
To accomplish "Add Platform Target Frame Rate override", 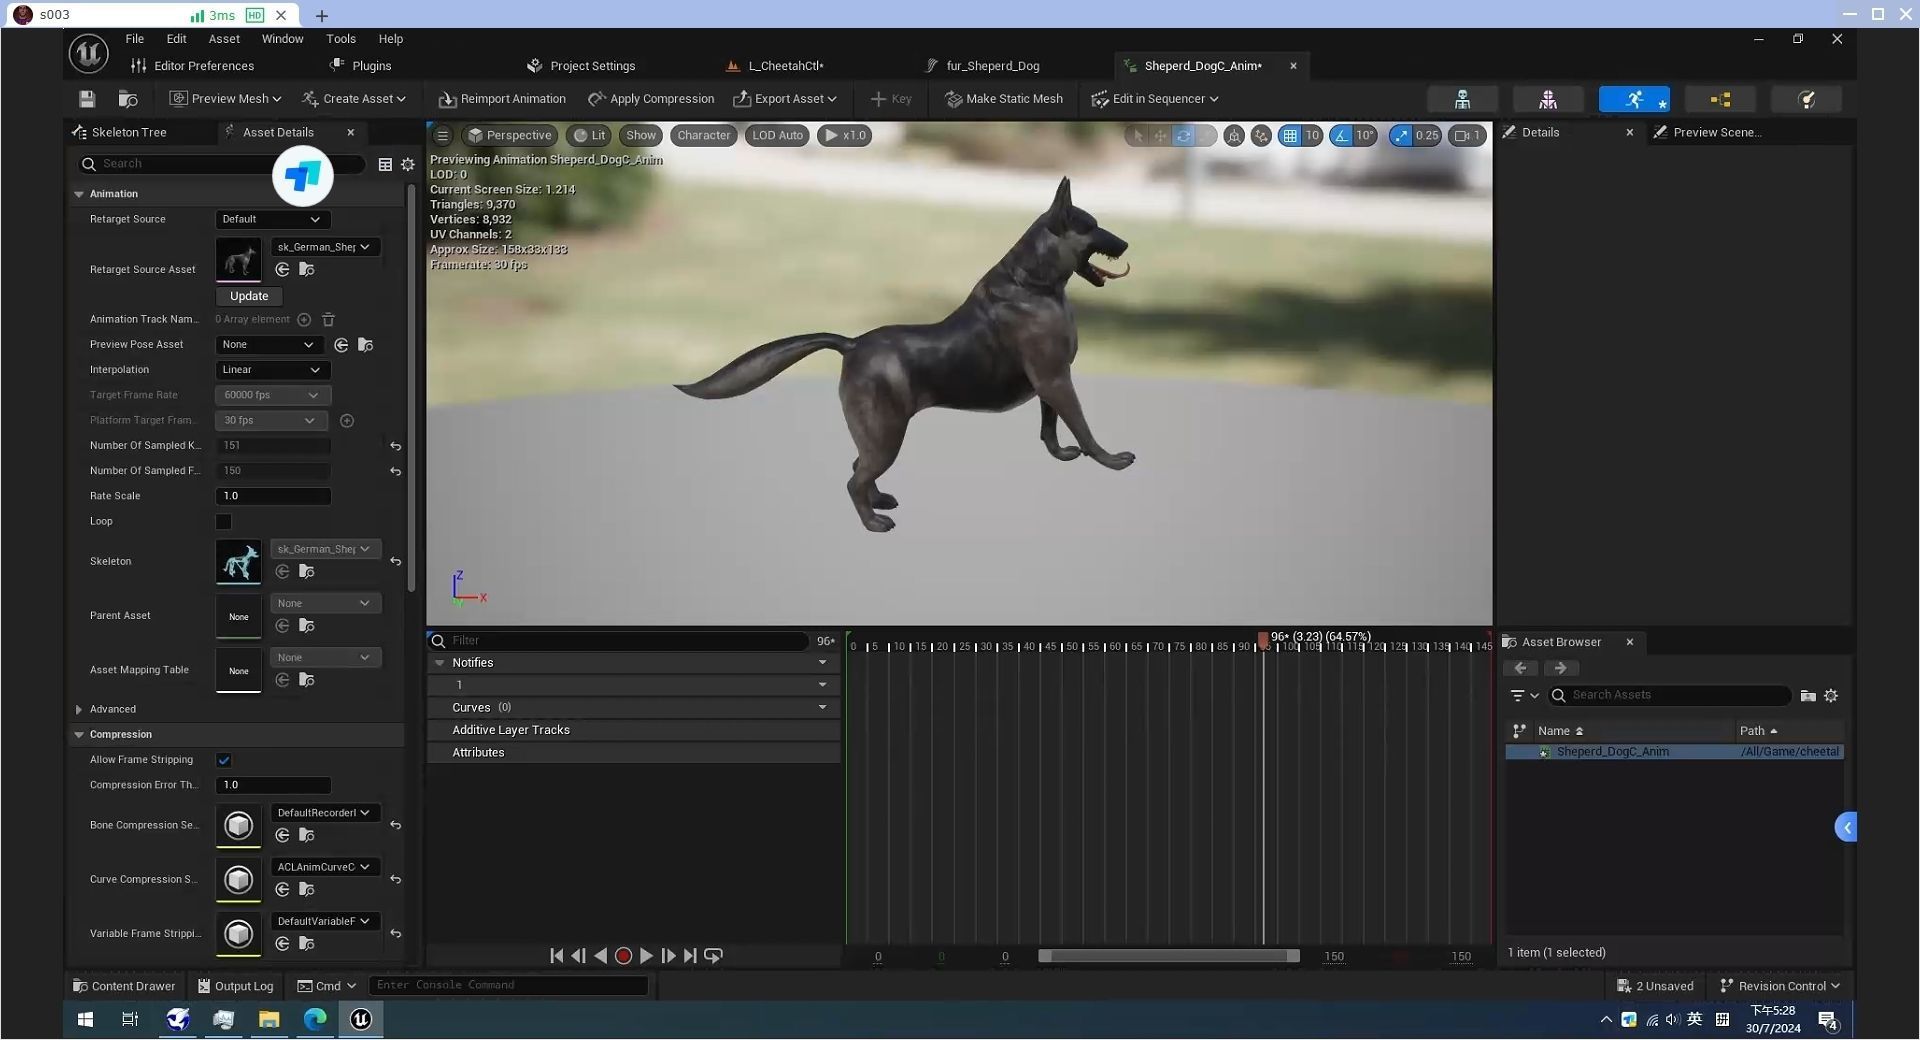I will pyautogui.click(x=347, y=421).
